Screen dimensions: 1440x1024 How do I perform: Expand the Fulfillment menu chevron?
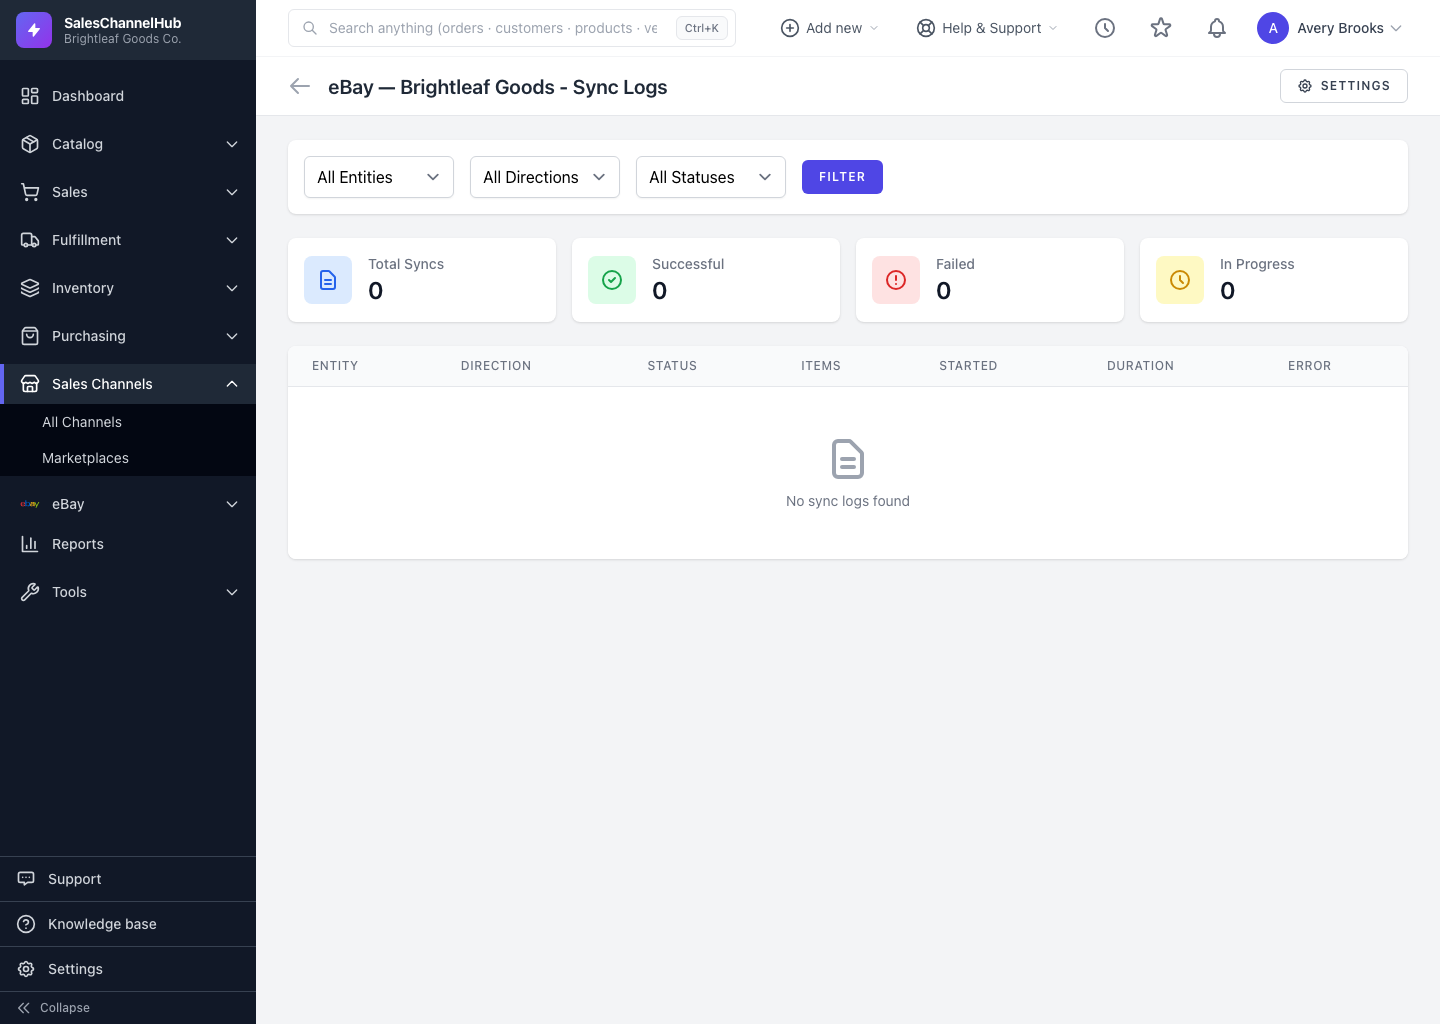point(232,240)
